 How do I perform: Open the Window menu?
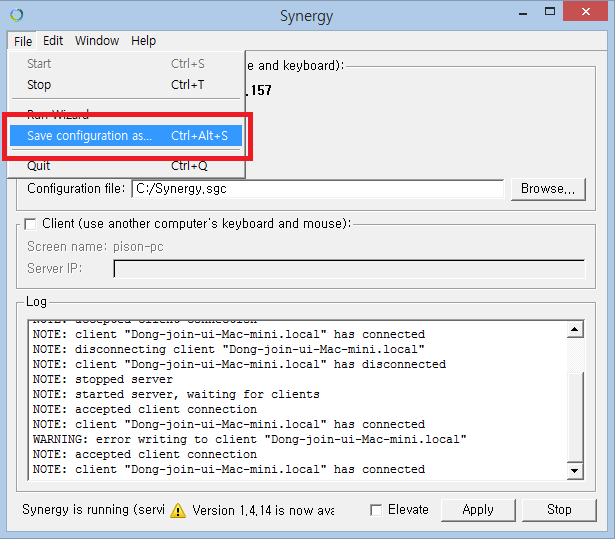click(97, 41)
